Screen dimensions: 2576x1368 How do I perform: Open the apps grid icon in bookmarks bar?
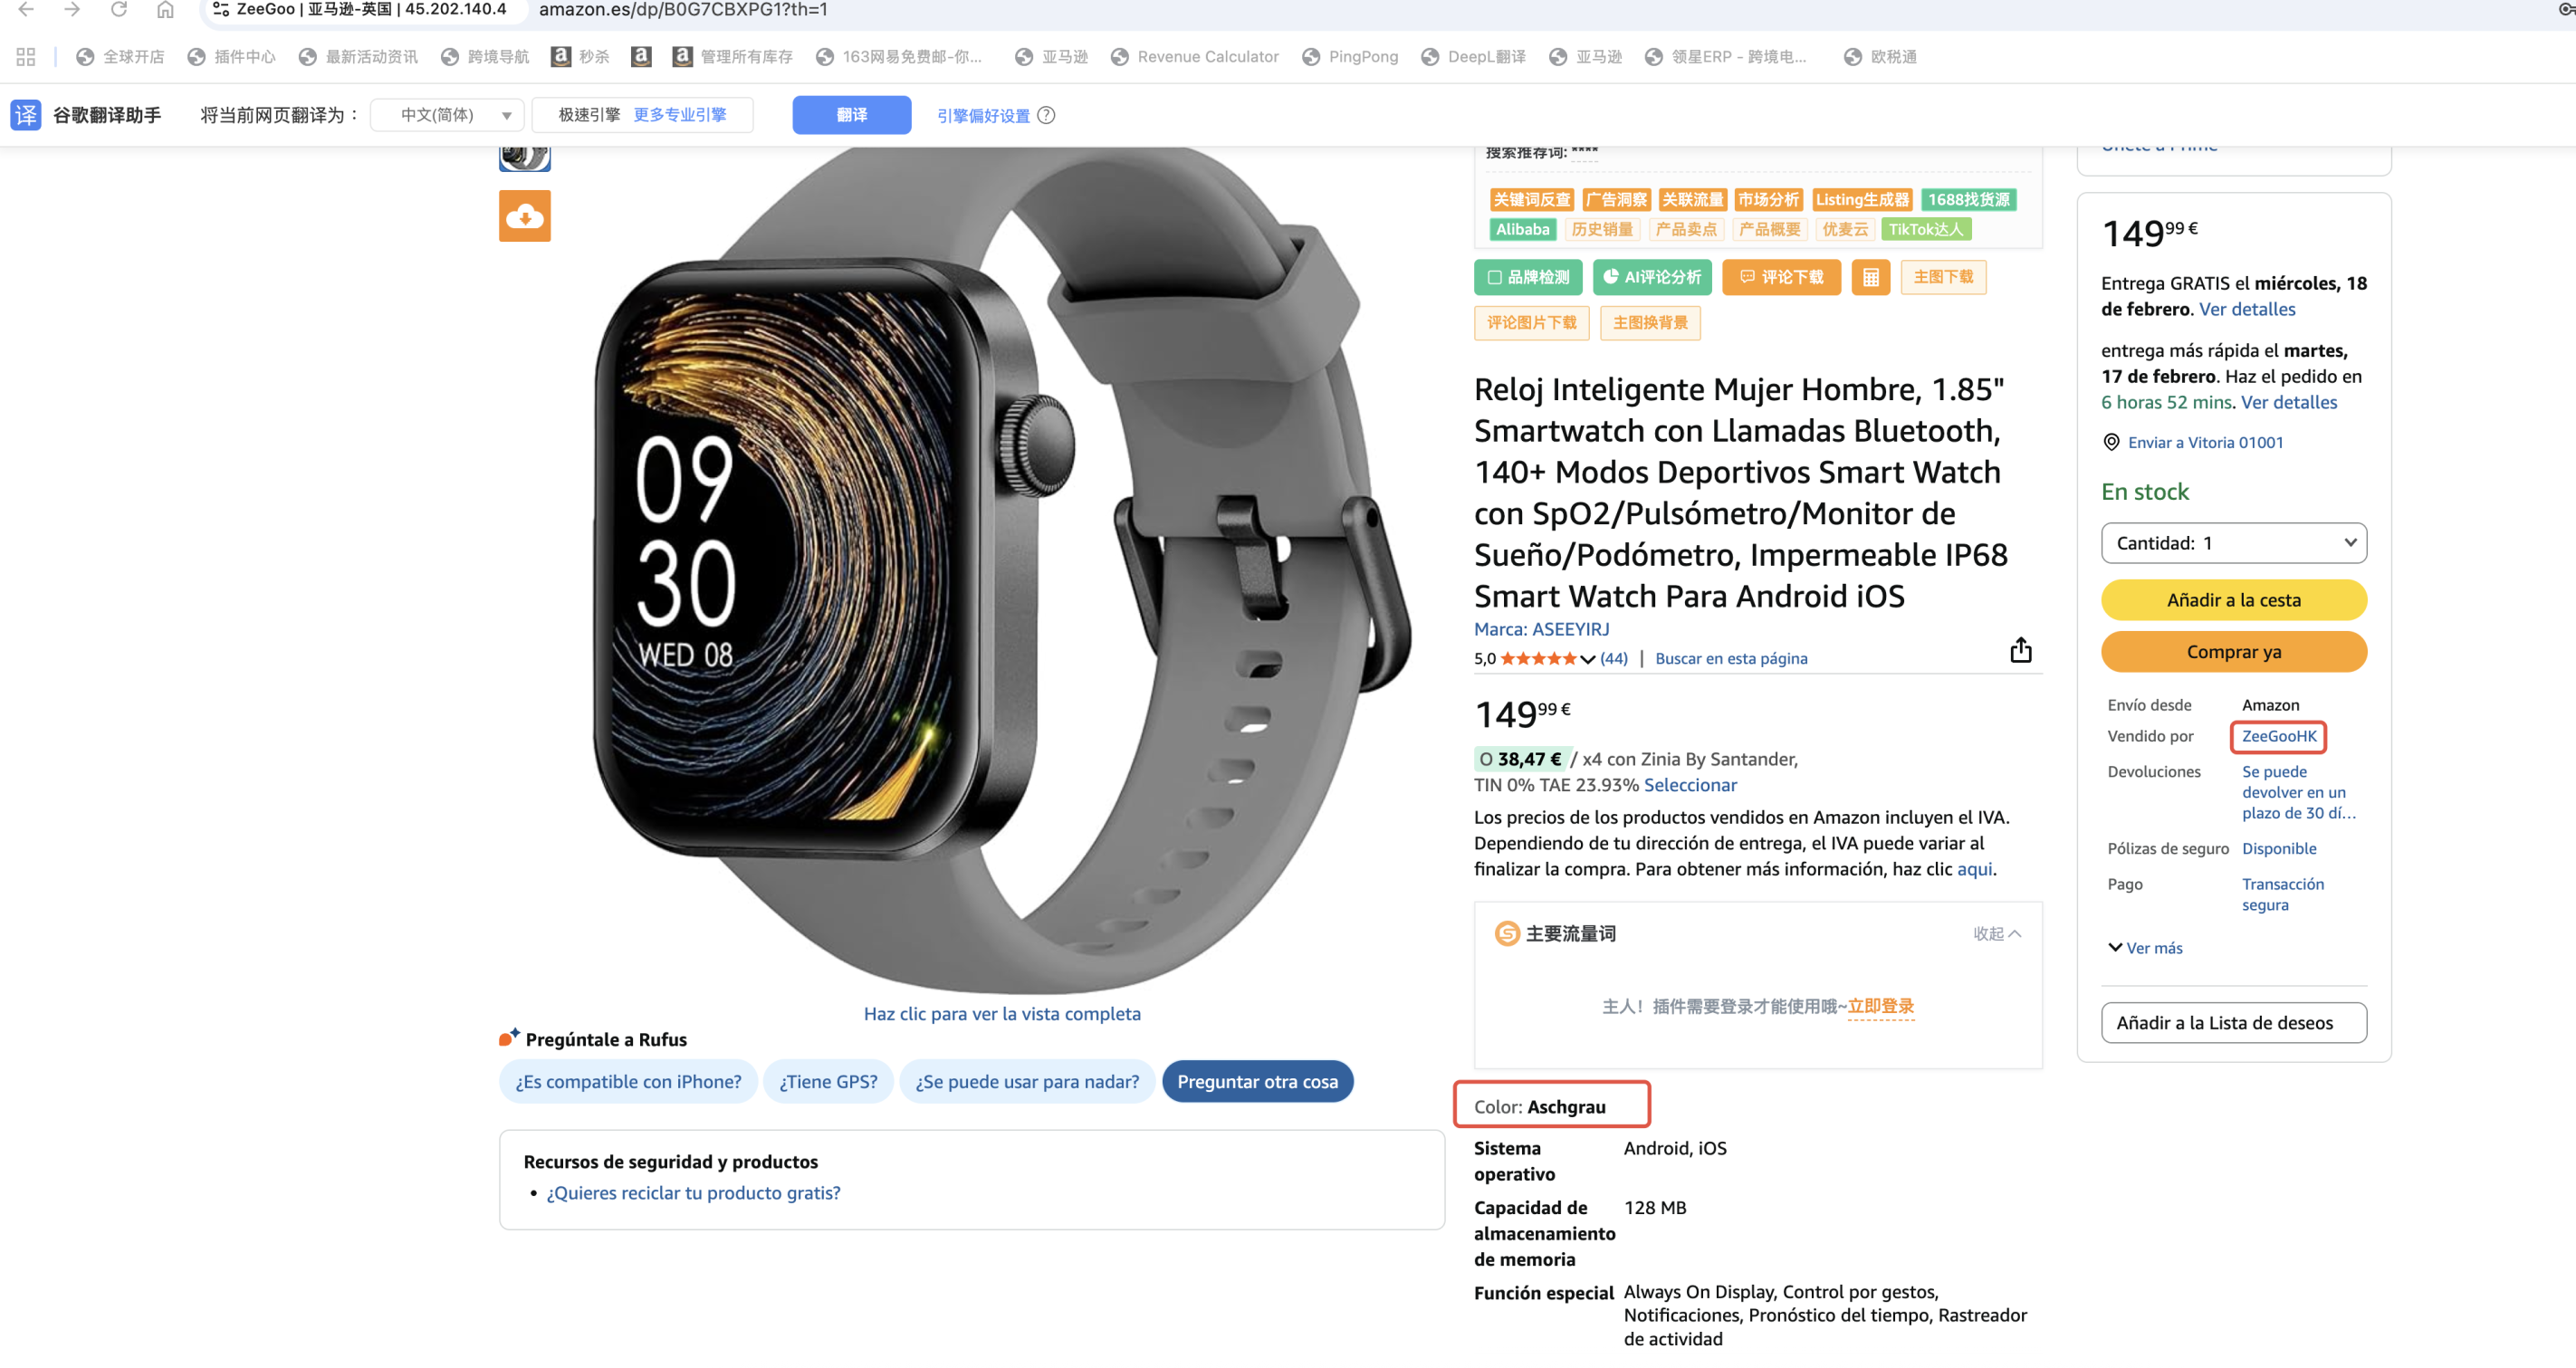26,57
